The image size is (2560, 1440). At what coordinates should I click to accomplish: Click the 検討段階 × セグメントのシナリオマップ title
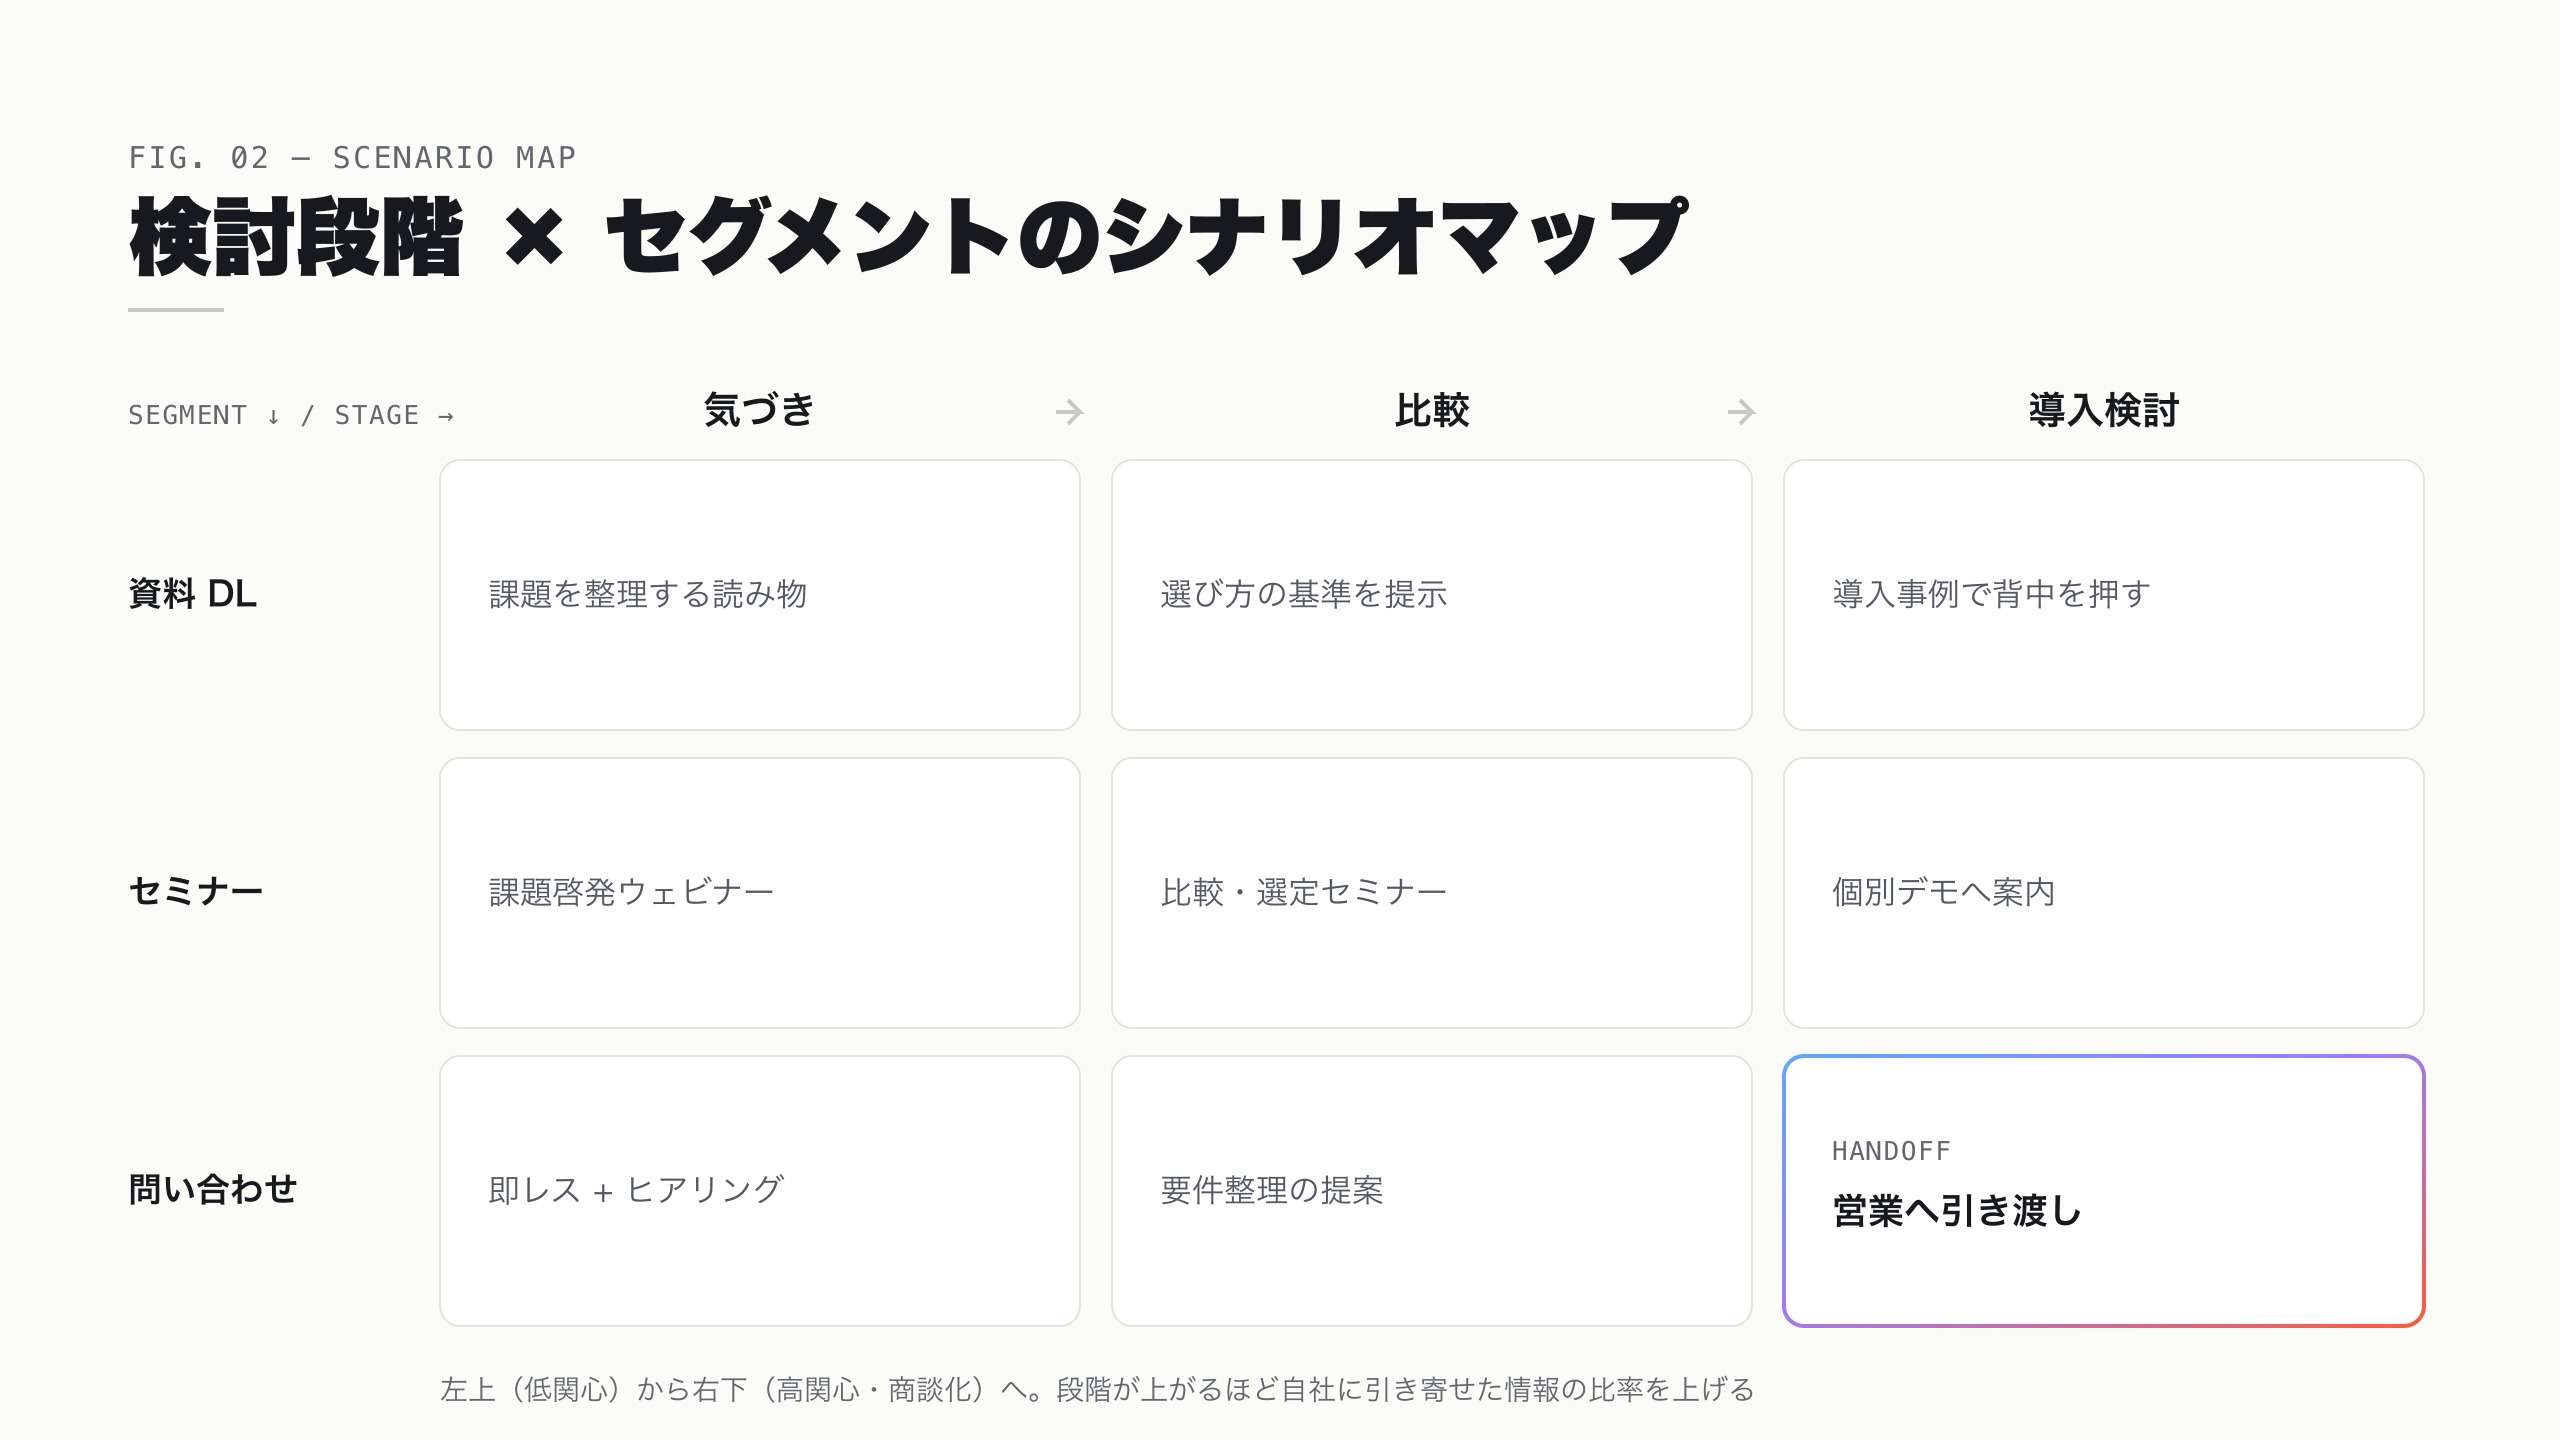(908, 237)
